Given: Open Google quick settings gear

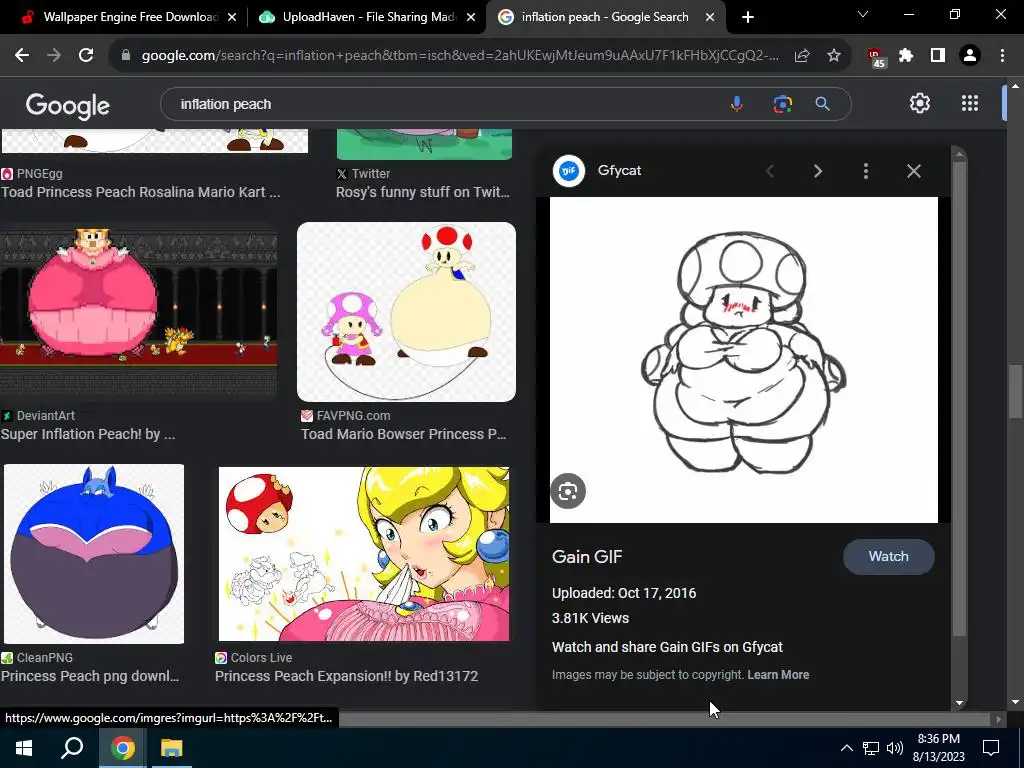Looking at the screenshot, I should point(920,103).
